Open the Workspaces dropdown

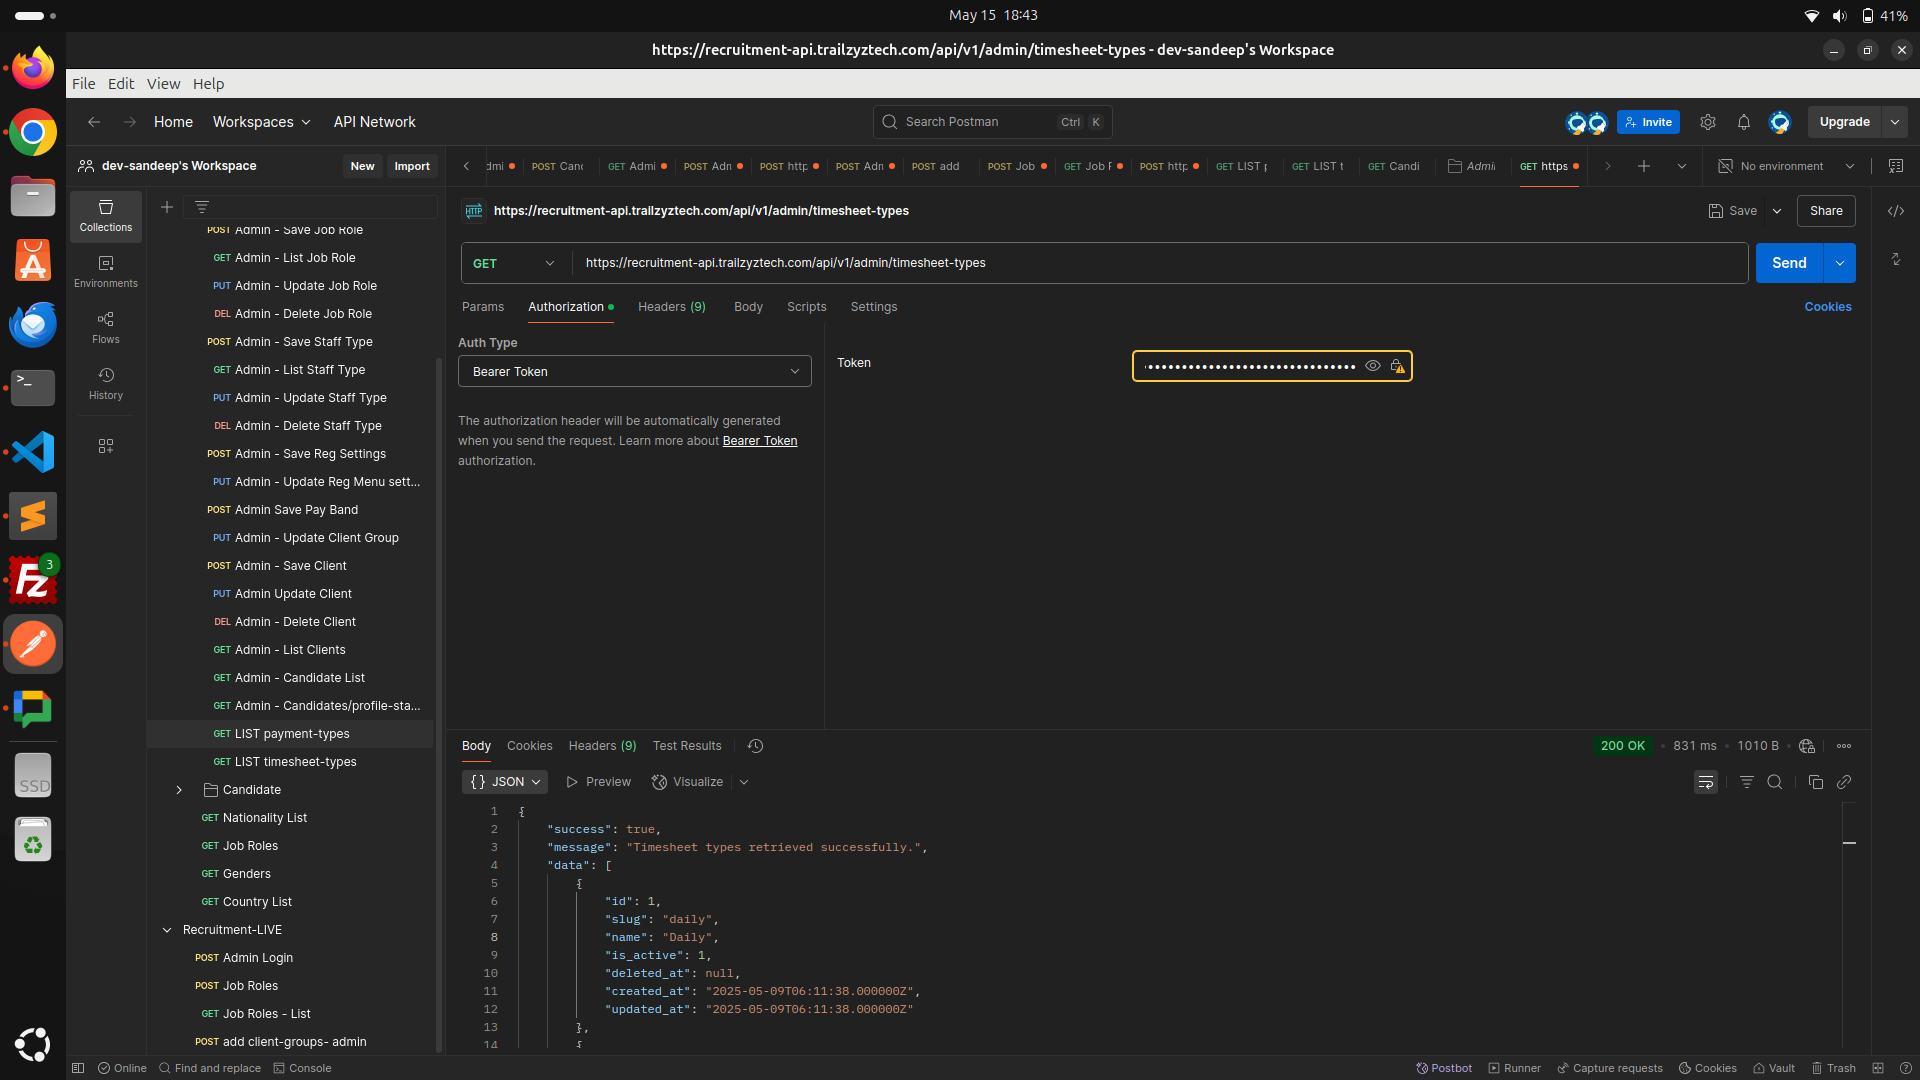coord(262,122)
